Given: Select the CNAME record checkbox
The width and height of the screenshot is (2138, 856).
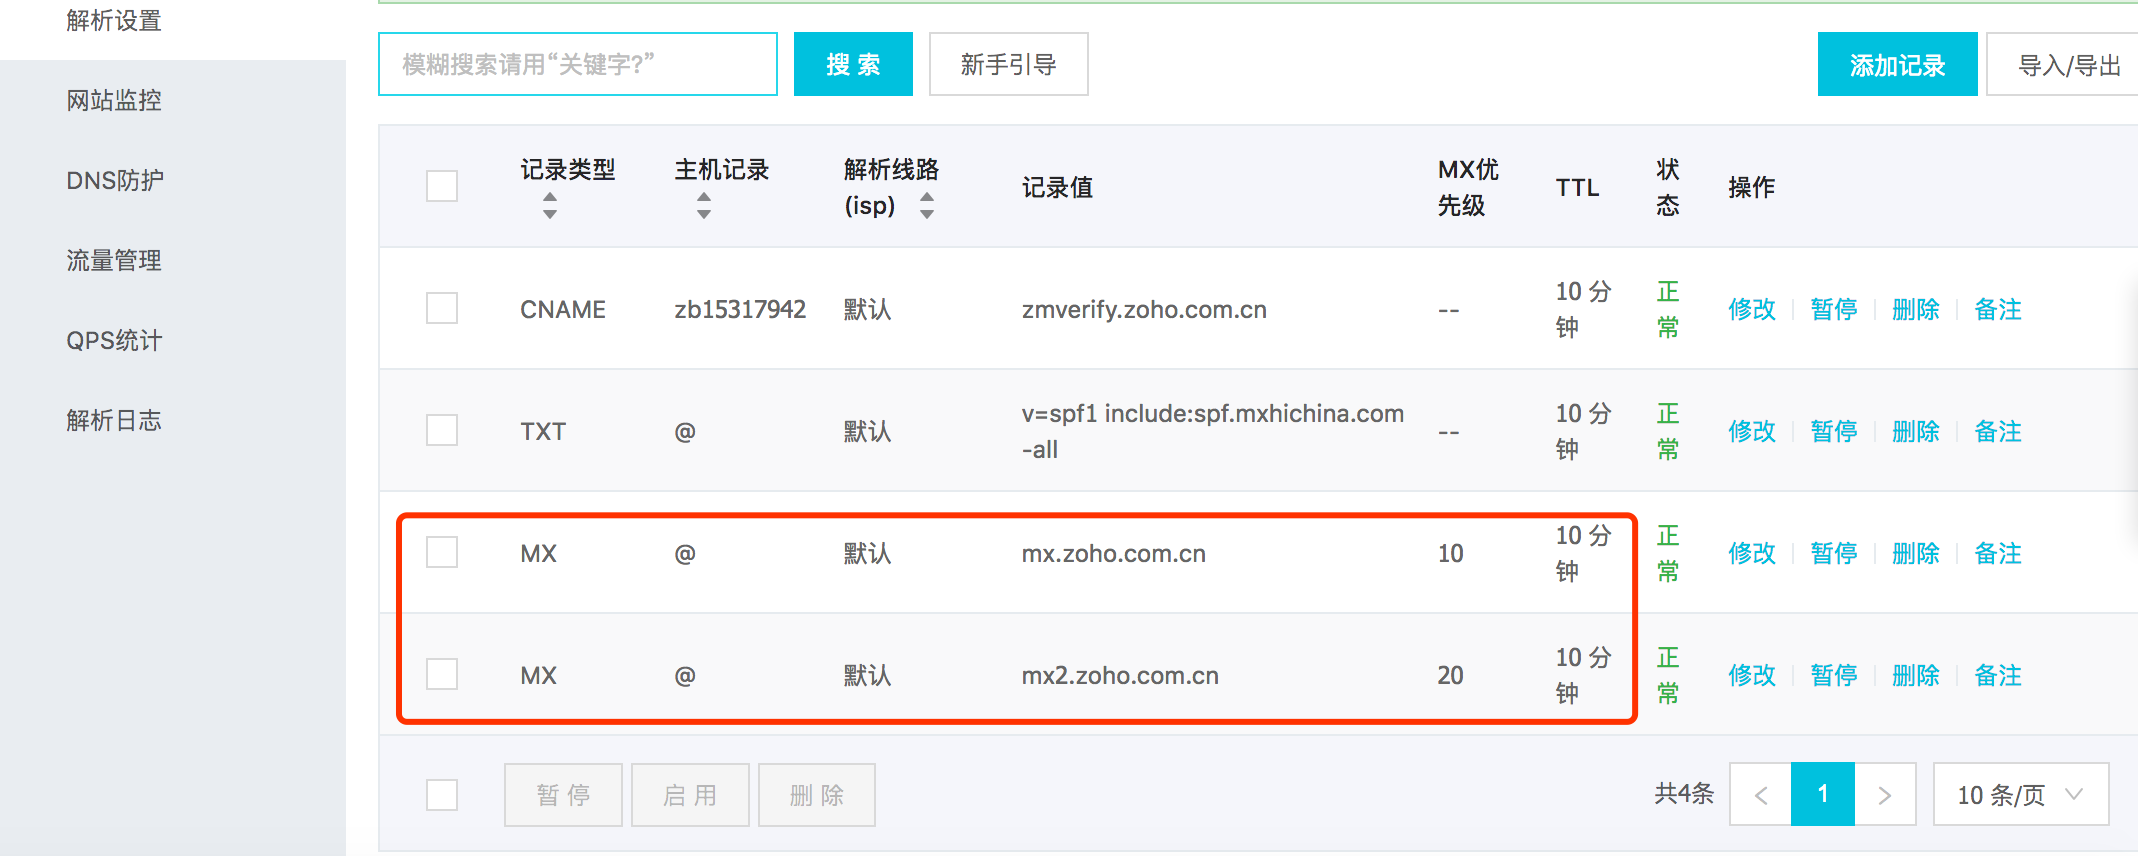Looking at the screenshot, I should tap(442, 308).
